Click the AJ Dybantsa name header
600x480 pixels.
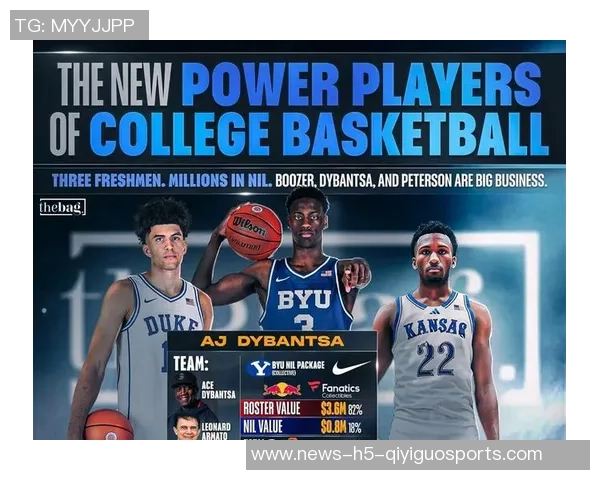point(272,341)
